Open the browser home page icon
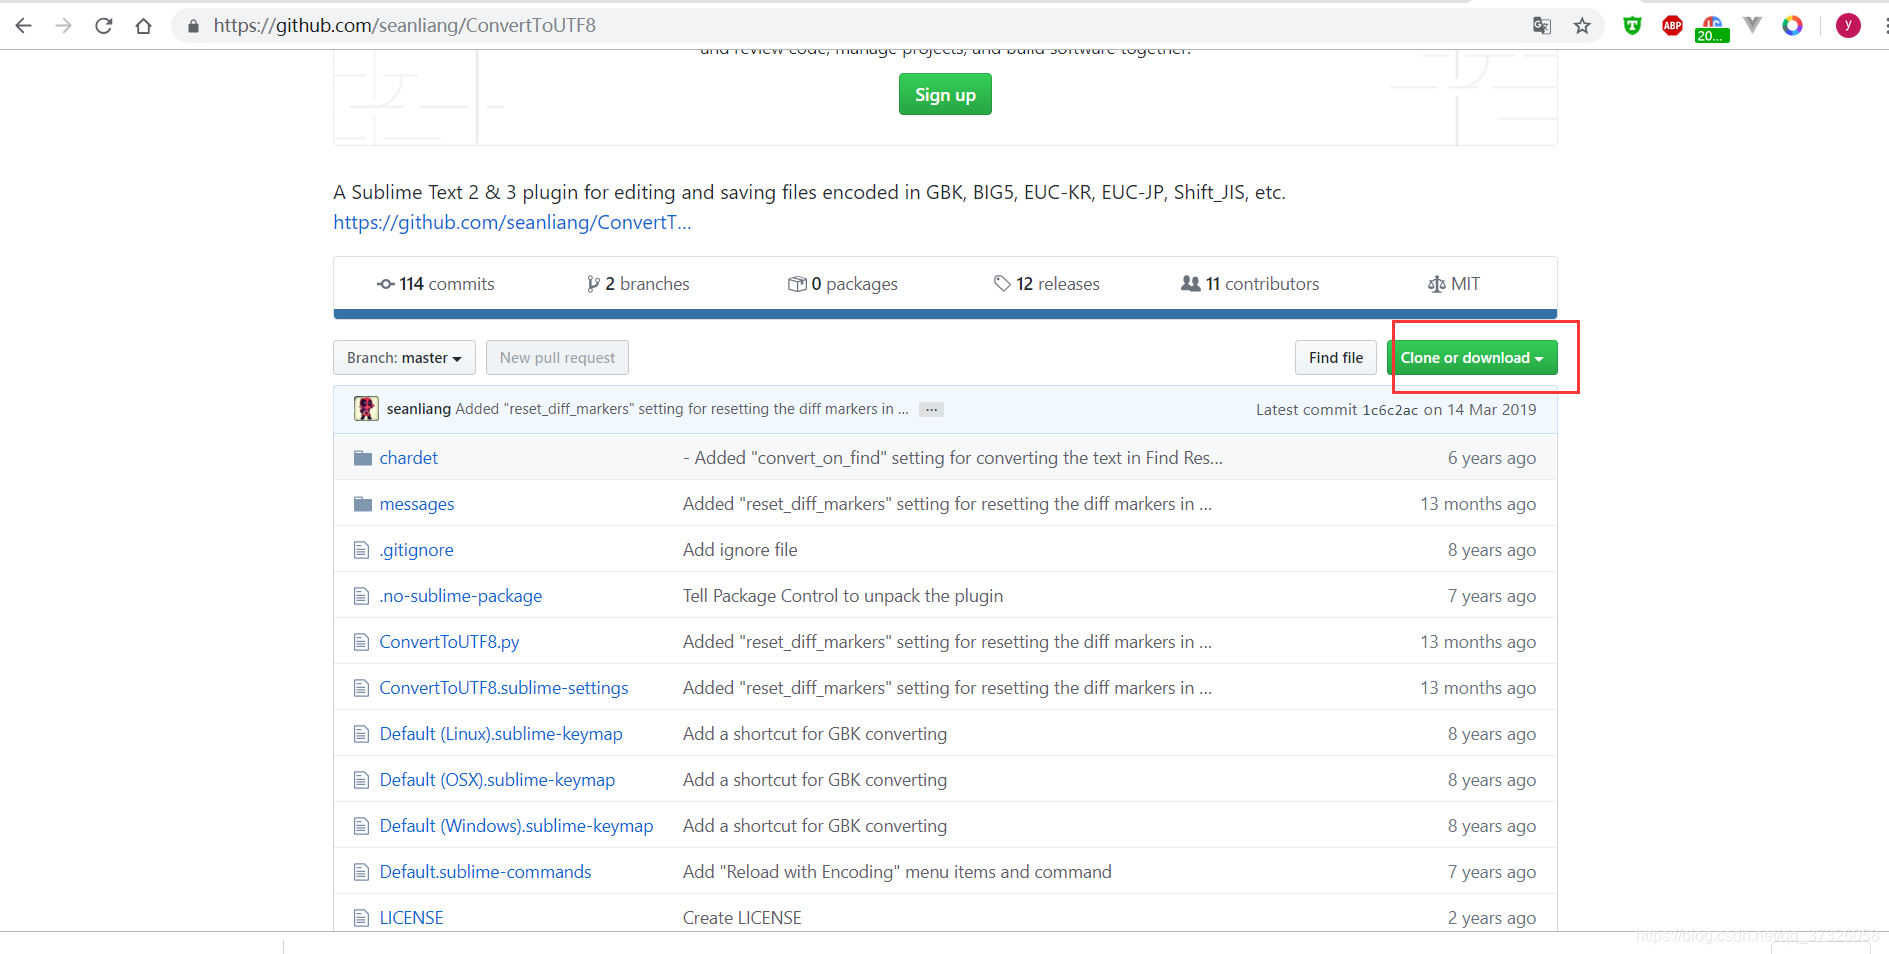This screenshot has height=954, width=1889. click(x=144, y=26)
